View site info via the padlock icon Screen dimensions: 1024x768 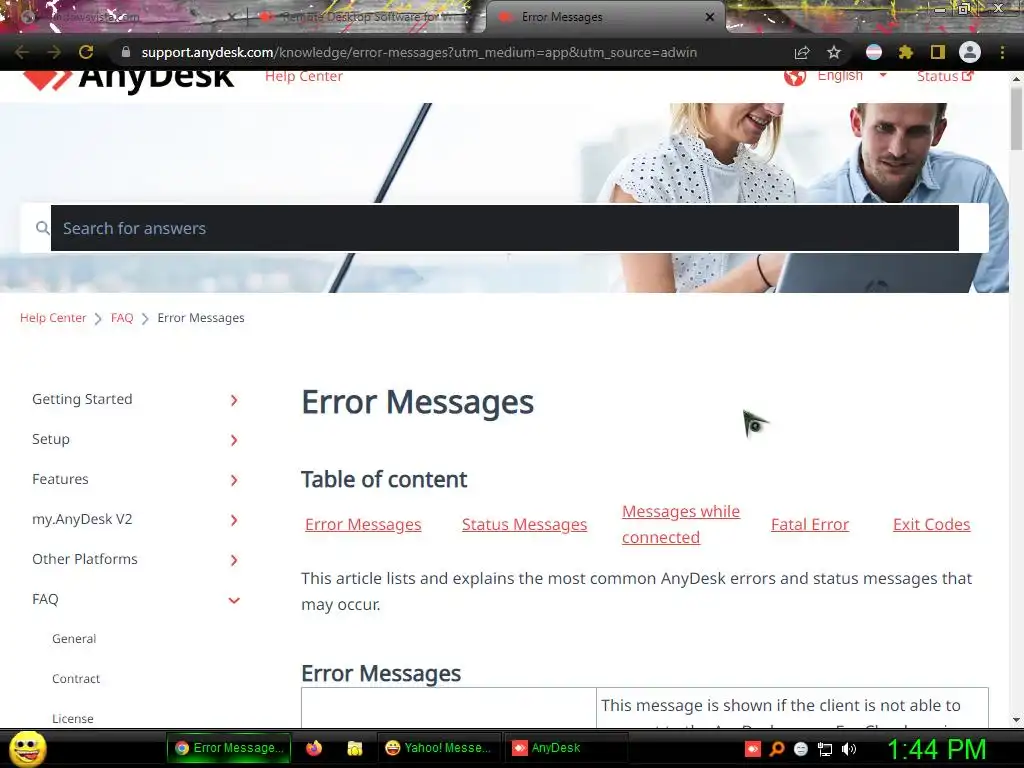tap(126, 52)
